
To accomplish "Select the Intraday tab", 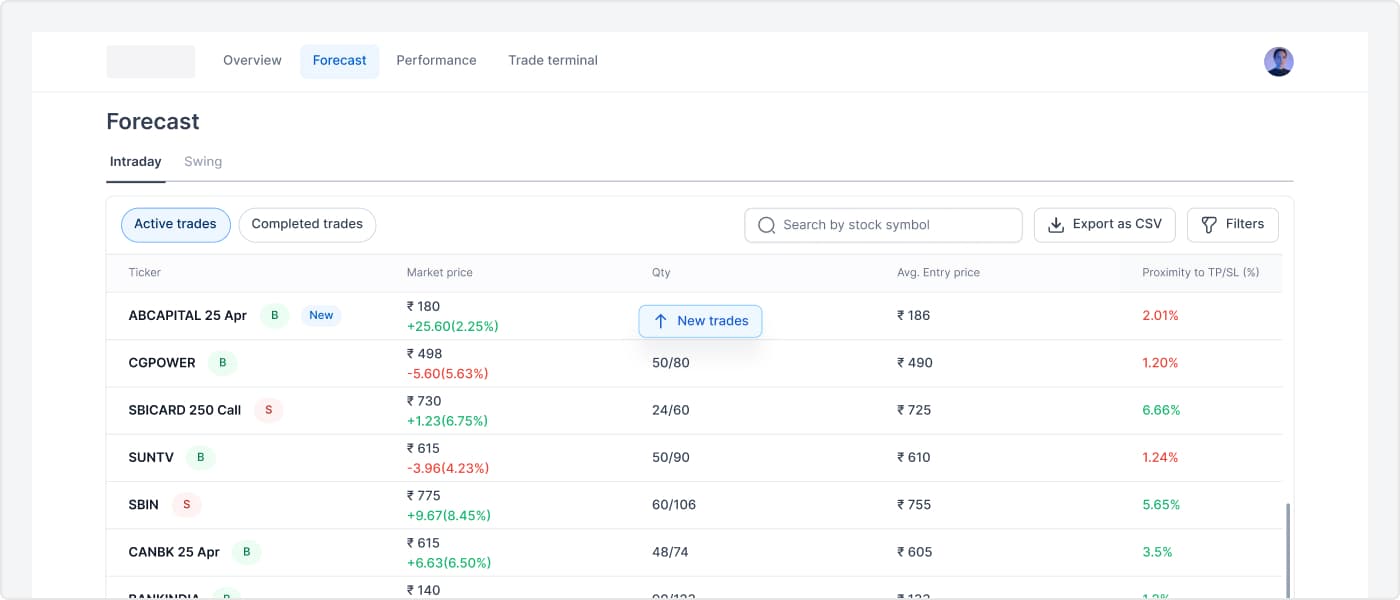I will [x=136, y=162].
